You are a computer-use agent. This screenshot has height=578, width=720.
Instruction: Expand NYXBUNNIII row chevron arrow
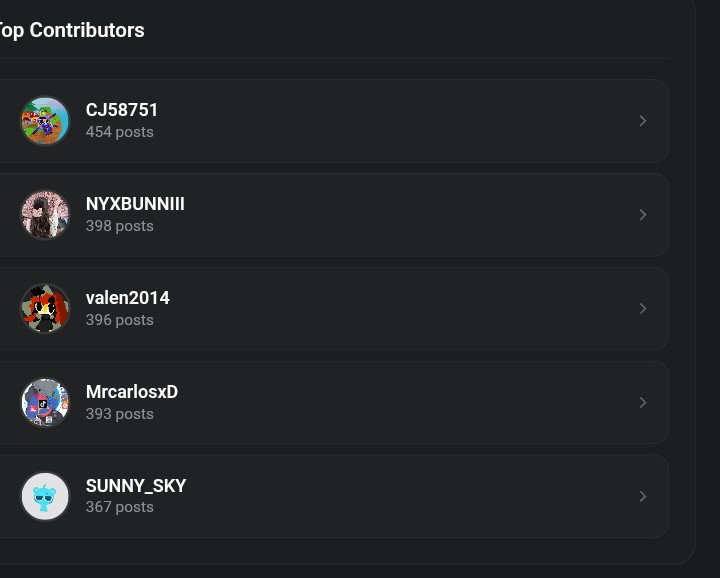pyautogui.click(x=643, y=215)
